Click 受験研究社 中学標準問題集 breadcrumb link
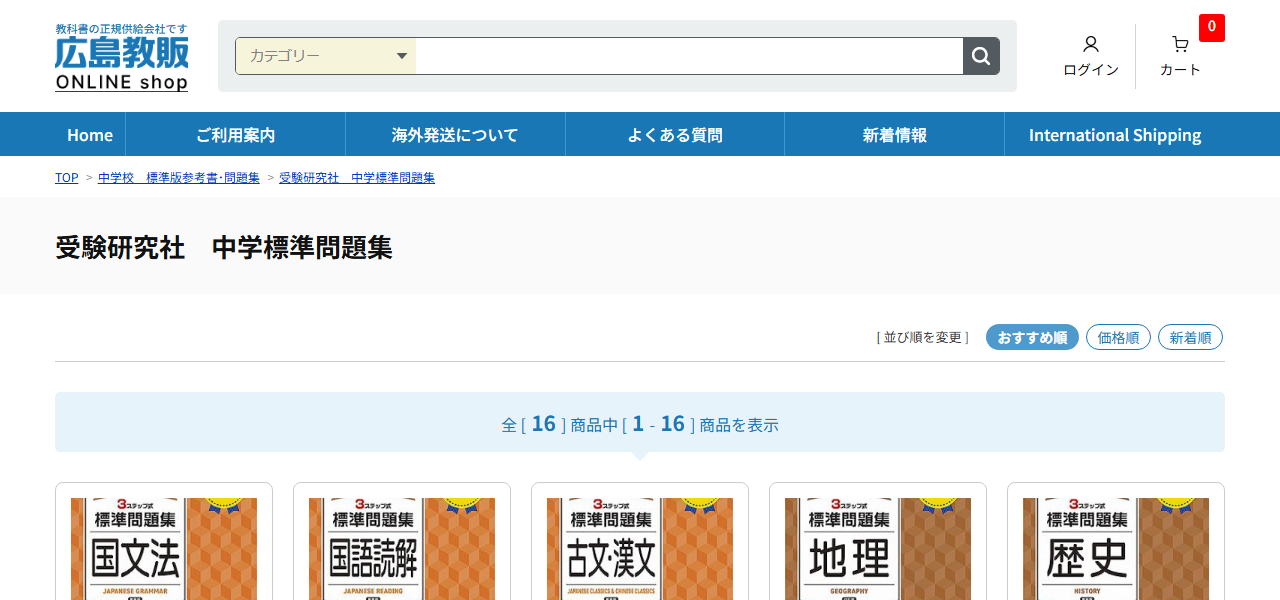The image size is (1280, 600). [357, 178]
